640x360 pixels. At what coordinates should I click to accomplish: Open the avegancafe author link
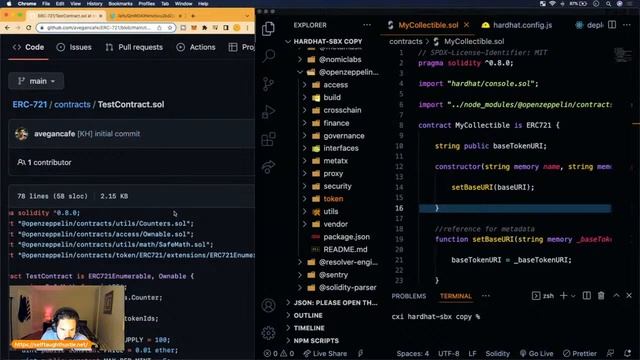(x=54, y=134)
